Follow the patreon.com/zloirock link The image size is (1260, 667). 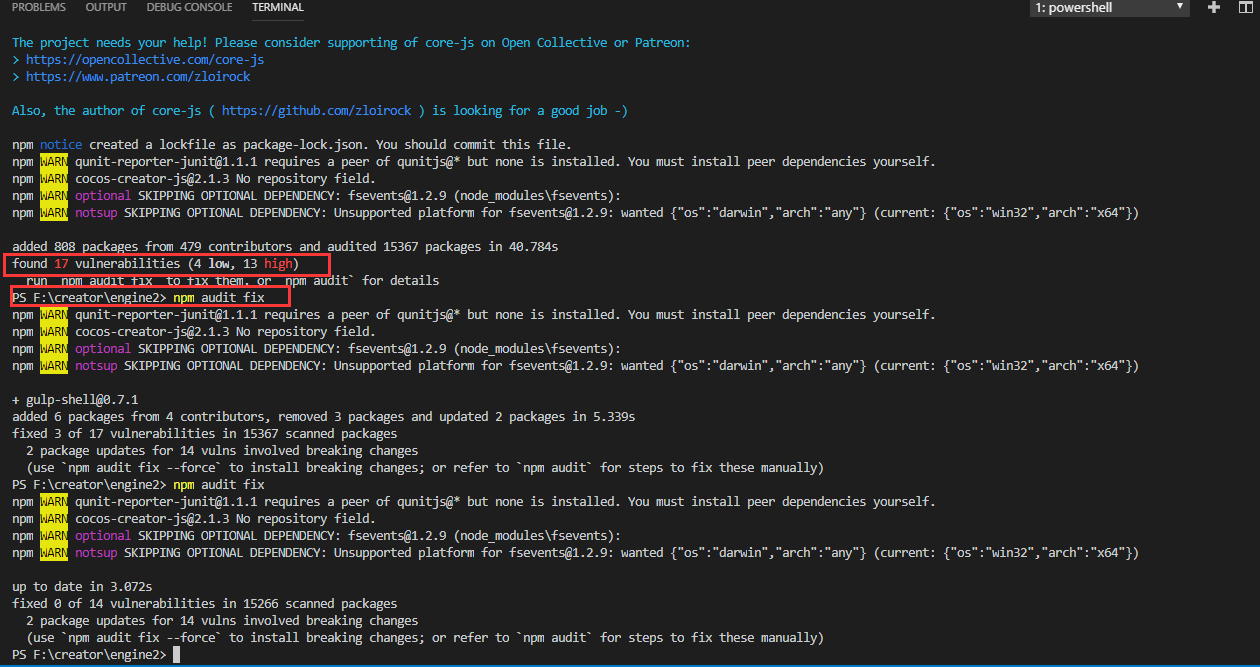[x=138, y=77]
